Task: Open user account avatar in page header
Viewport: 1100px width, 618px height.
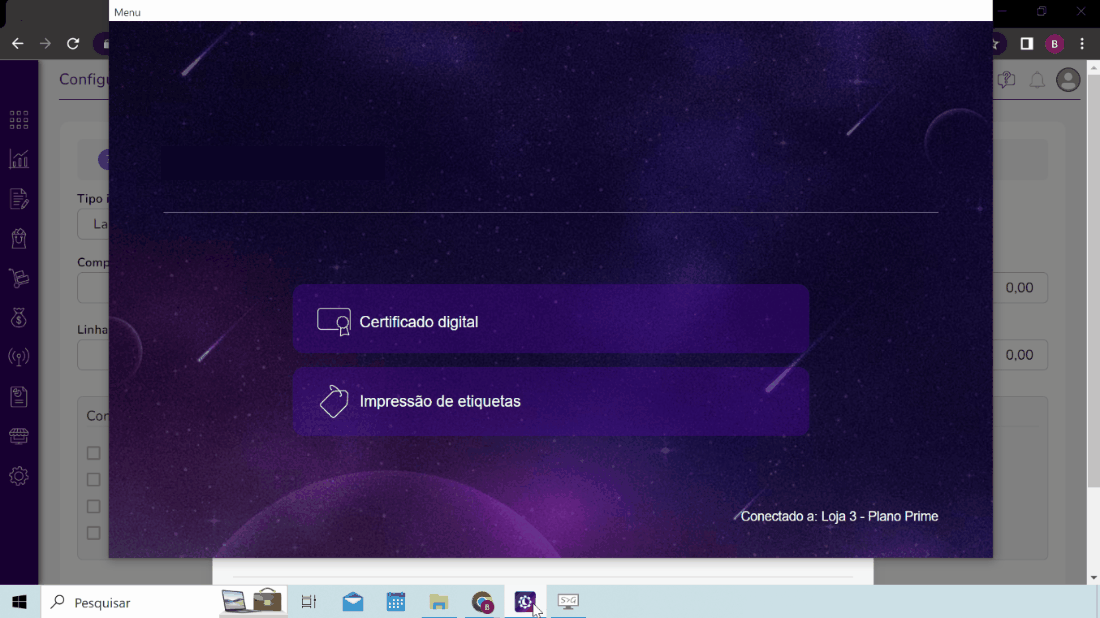Action: coord(1068,80)
